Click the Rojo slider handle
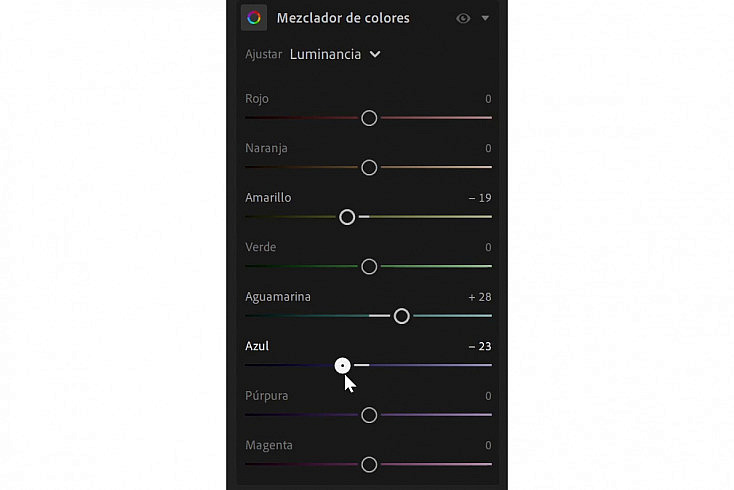Viewport: 734px width, 490px height. (369, 118)
